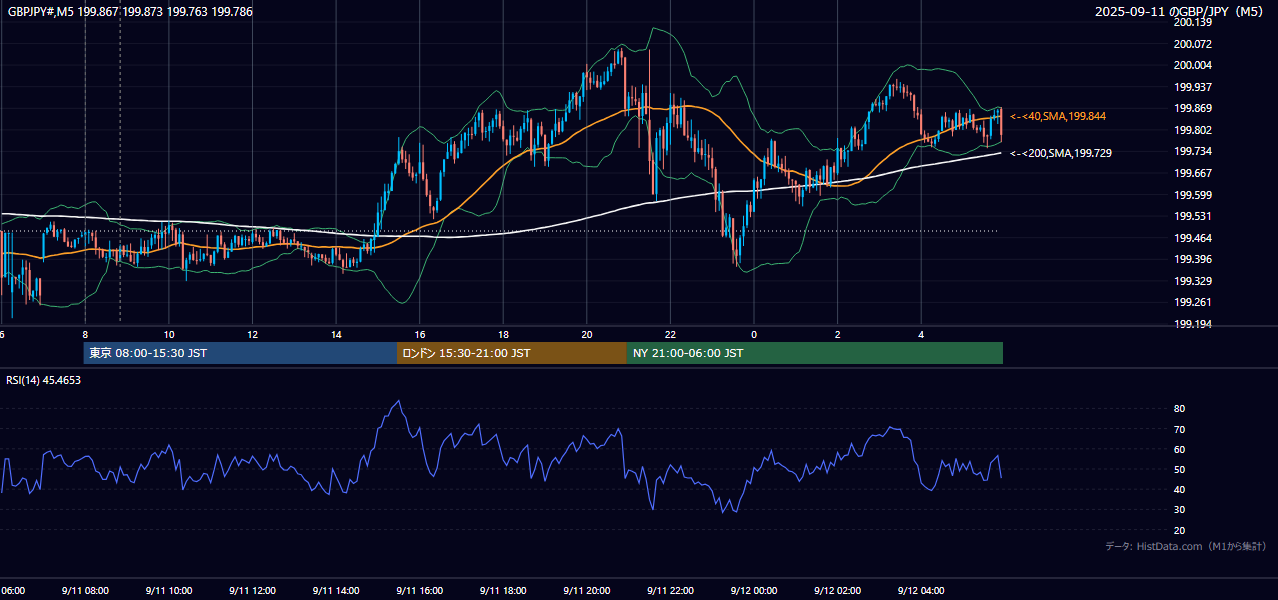Click hour marker '20' under the candlestick chart
Viewport: 1278px width, 600px height.
(587, 335)
